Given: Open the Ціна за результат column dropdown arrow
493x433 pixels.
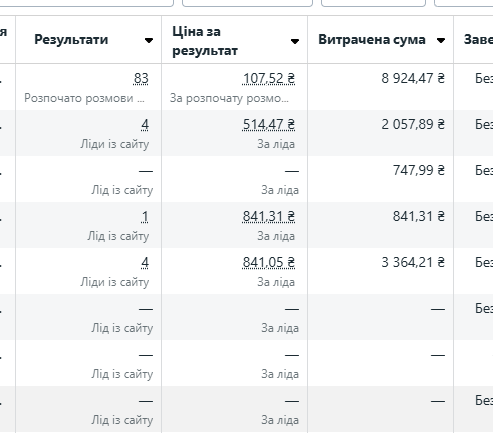Looking at the screenshot, I should [295, 41].
